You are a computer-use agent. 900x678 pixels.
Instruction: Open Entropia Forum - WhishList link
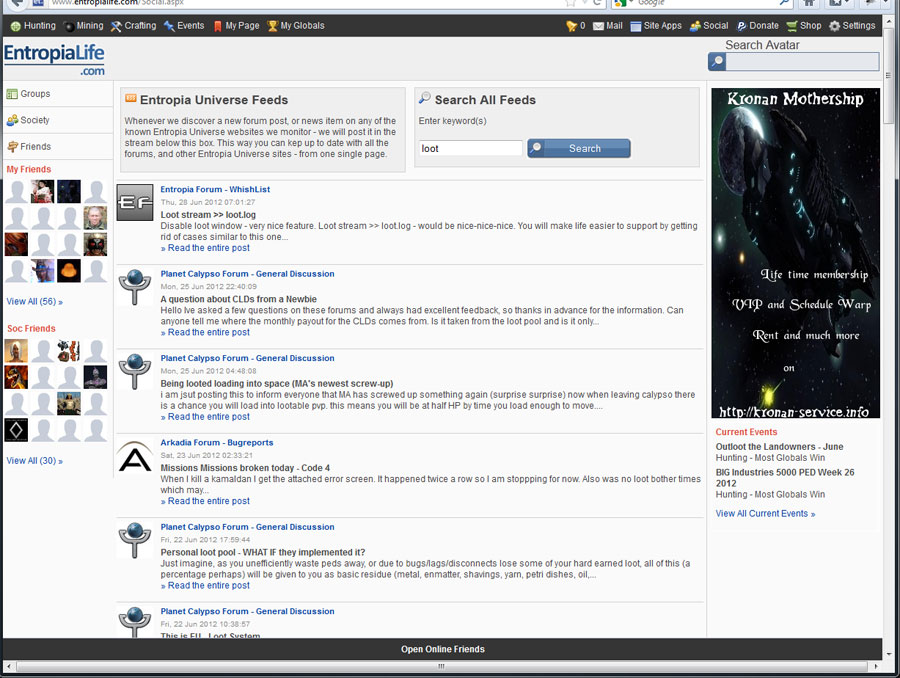(x=215, y=189)
